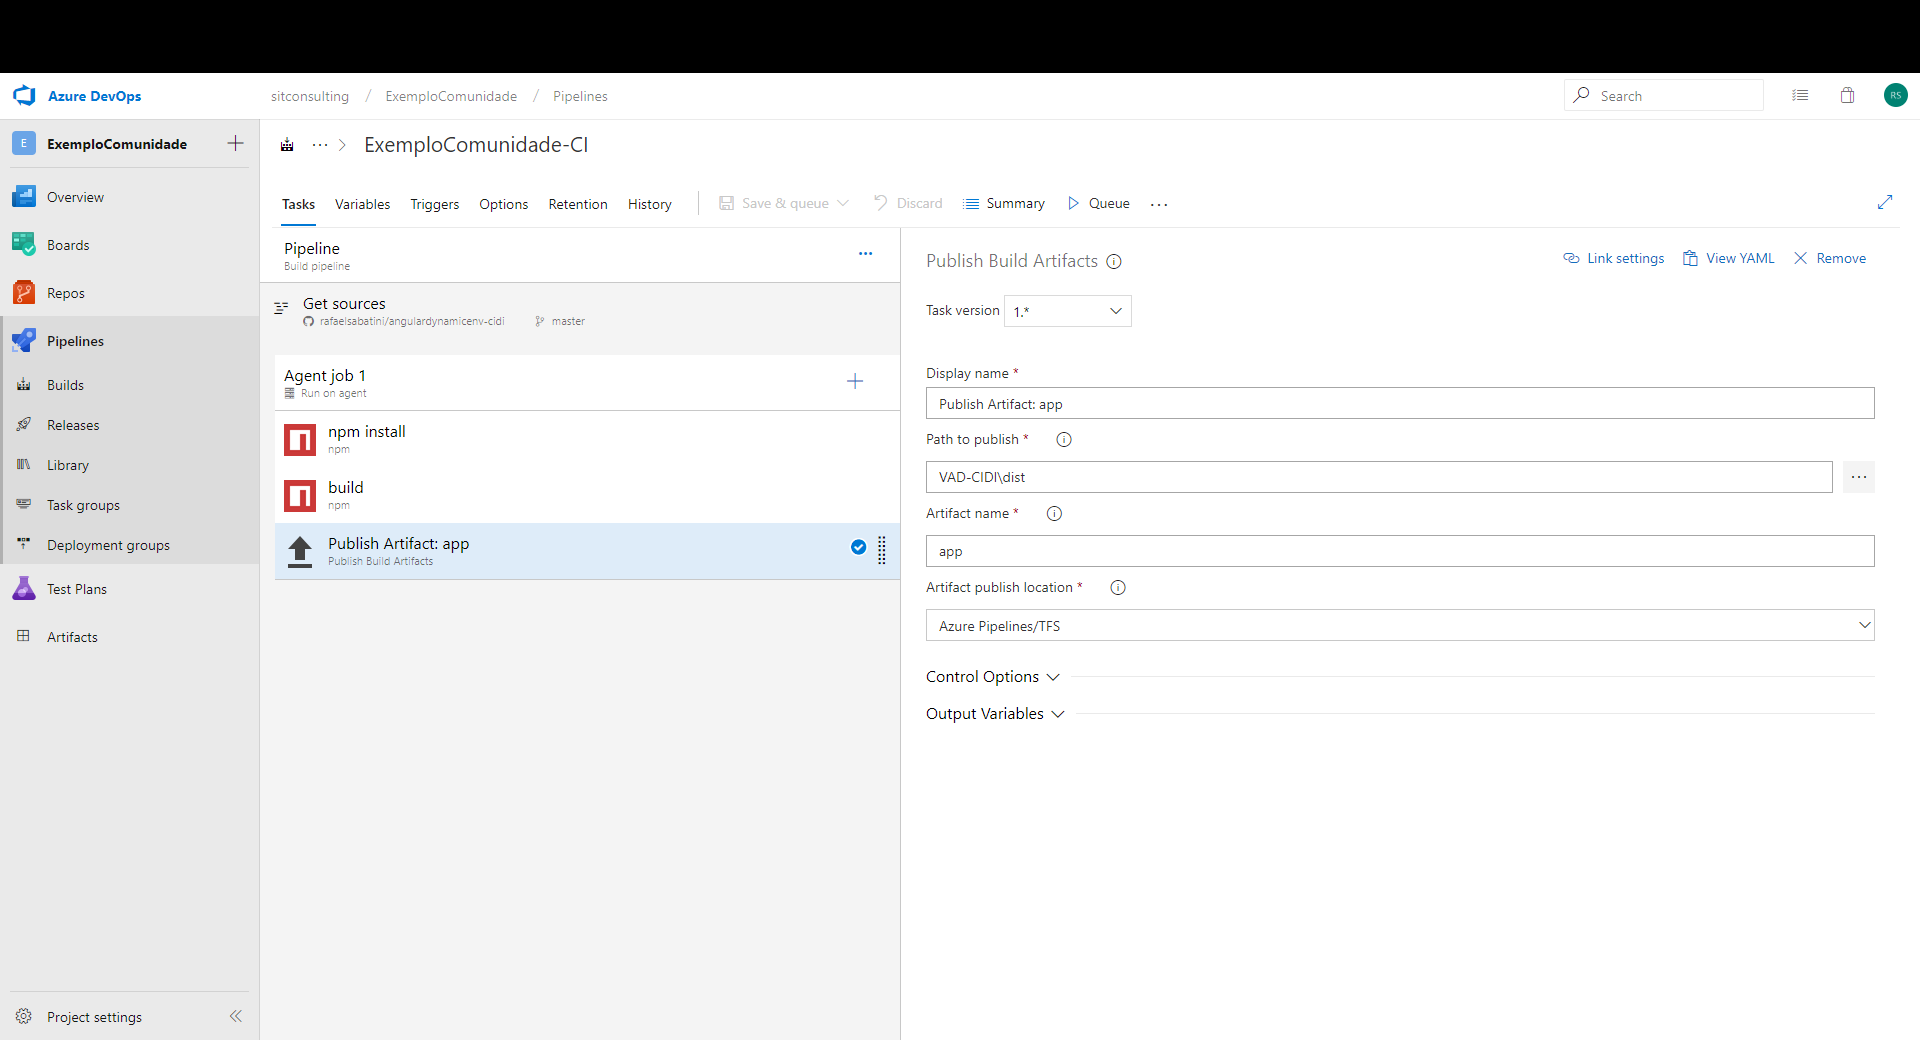Open the History tab

coord(649,203)
